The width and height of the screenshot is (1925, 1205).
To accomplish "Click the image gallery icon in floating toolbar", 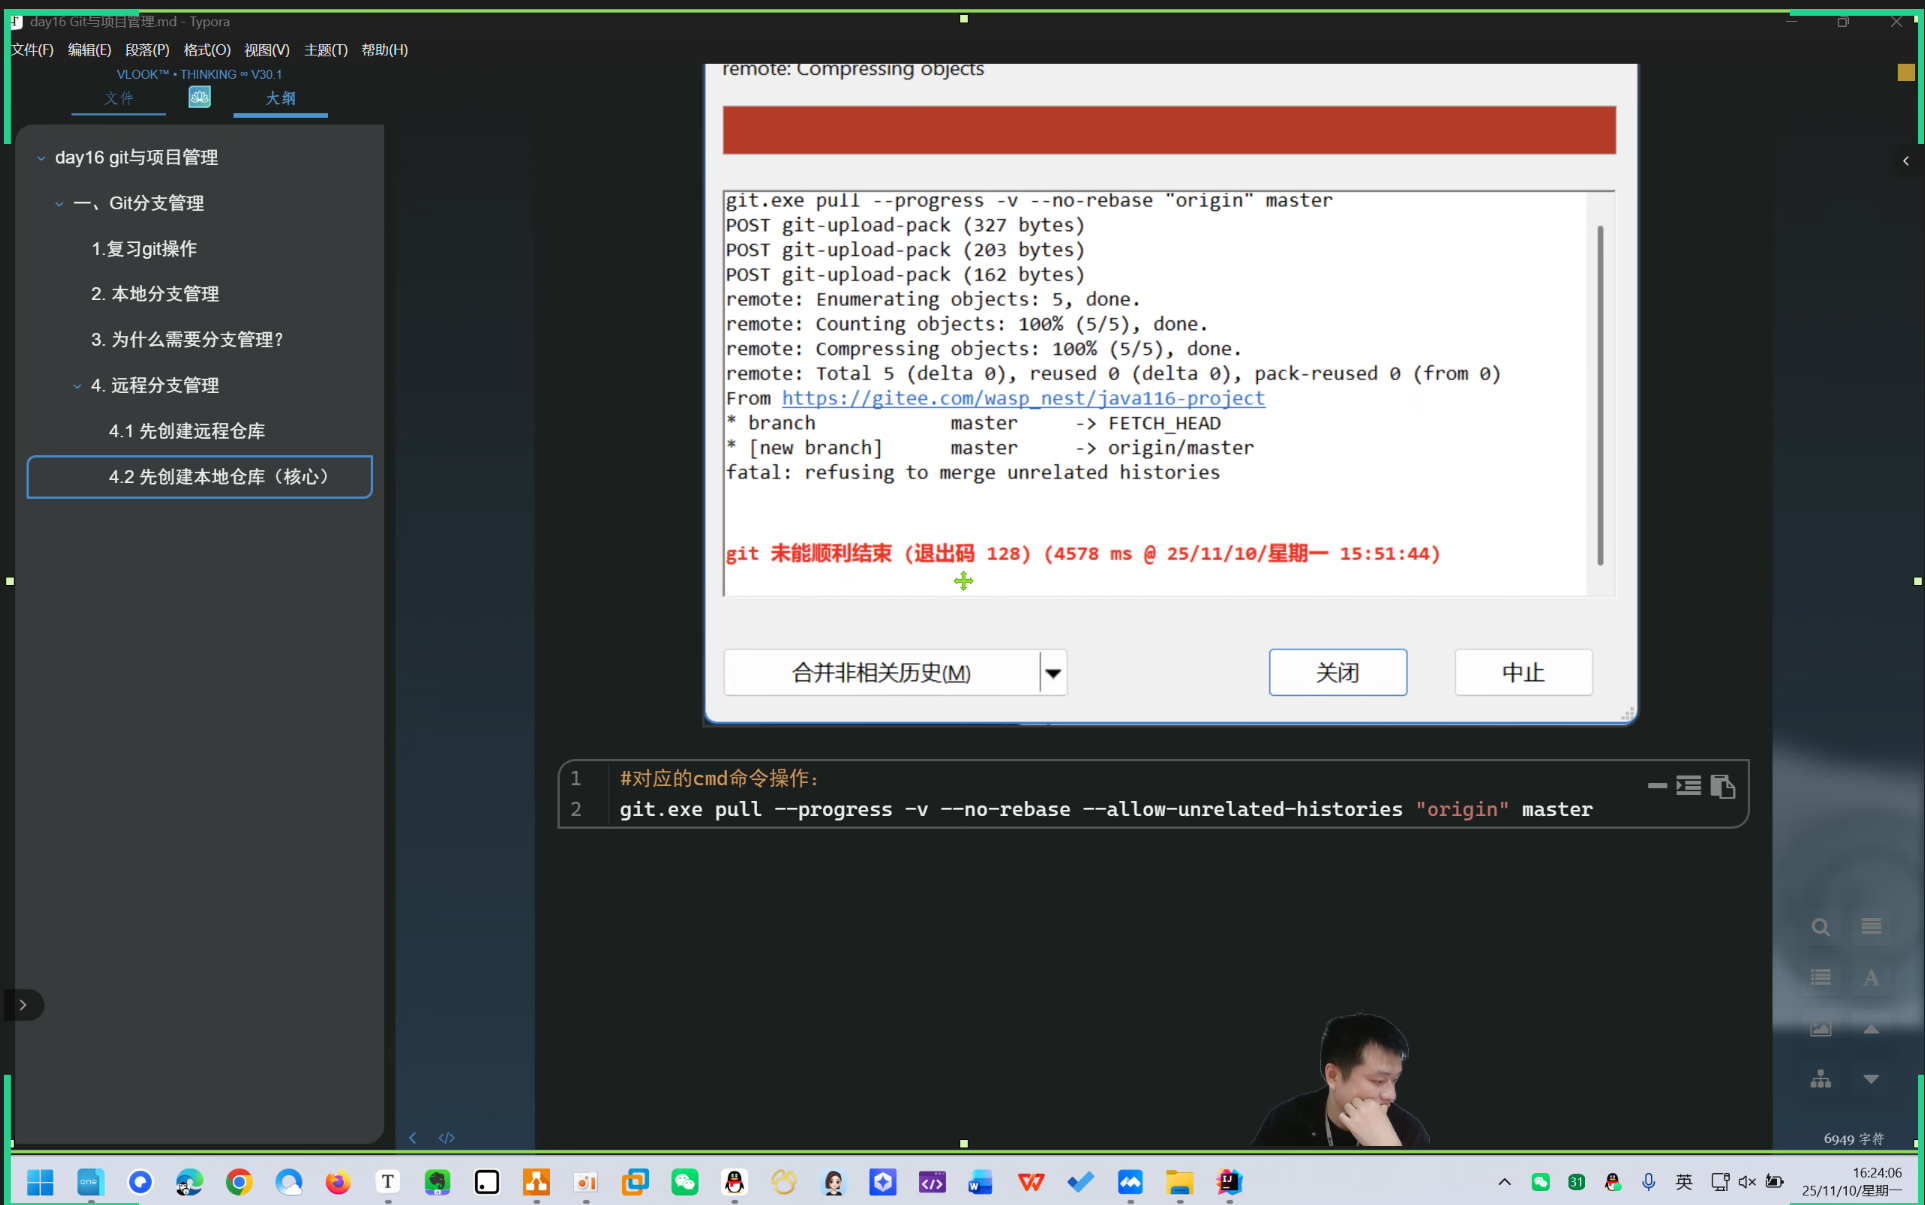I will 1820,1028.
